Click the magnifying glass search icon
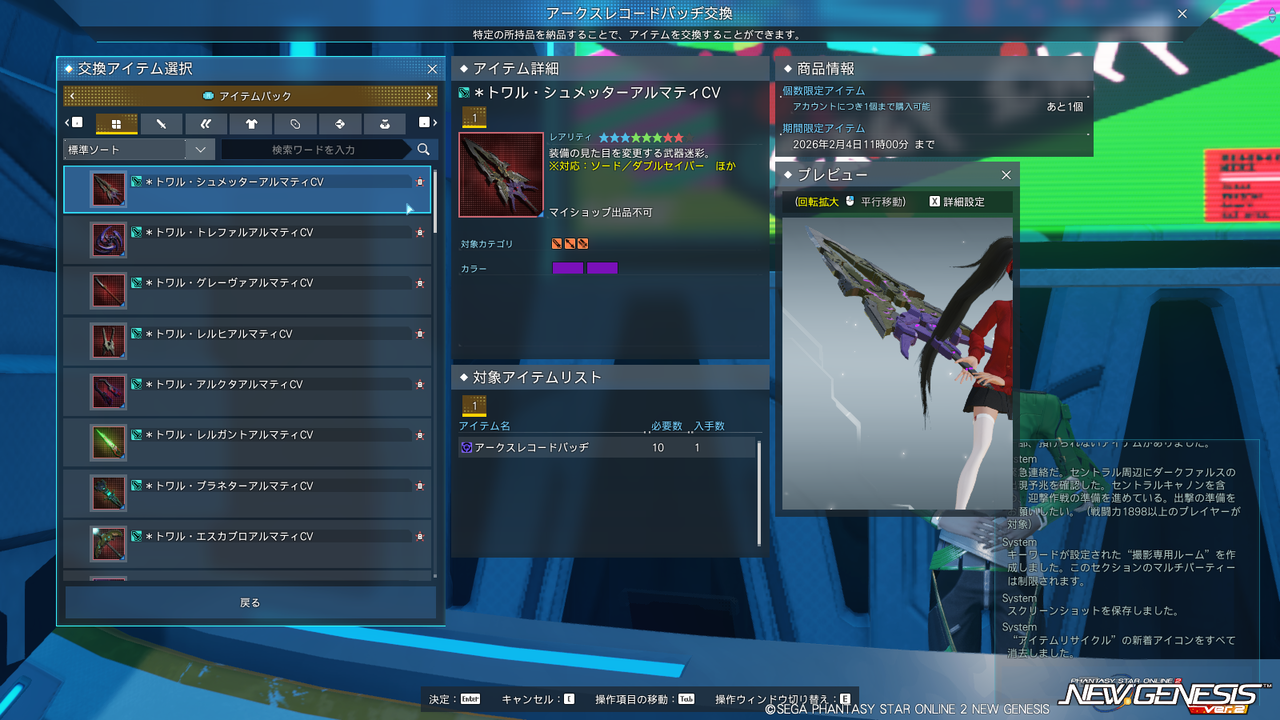 [x=424, y=149]
